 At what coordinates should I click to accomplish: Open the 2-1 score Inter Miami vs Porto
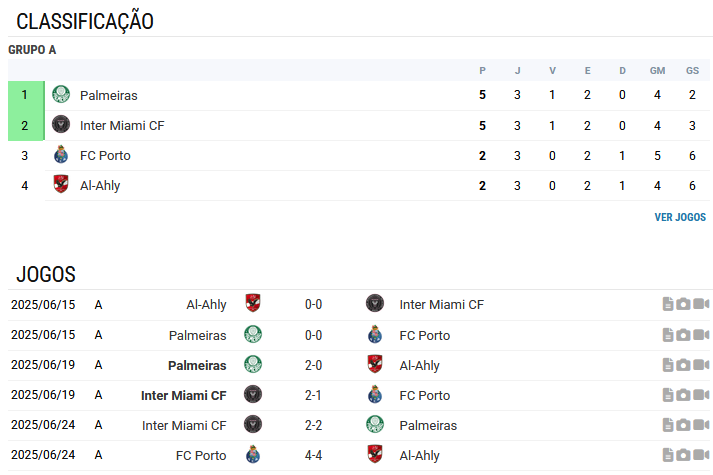click(313, 395)
